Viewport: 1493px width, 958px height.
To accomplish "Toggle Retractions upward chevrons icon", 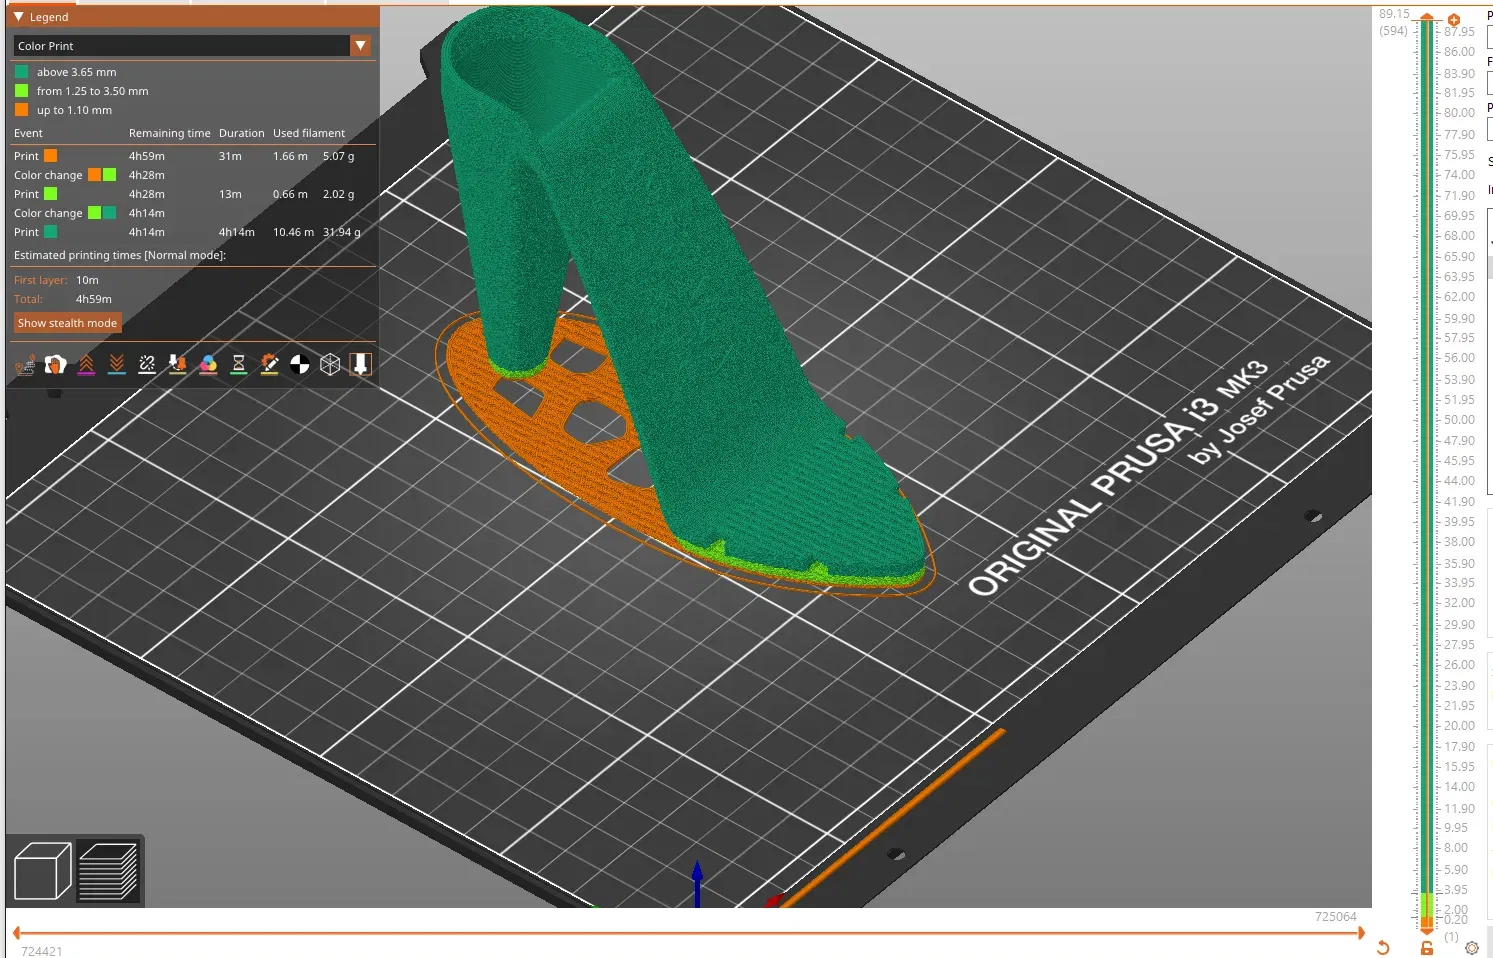I will (x=87, y=365).
